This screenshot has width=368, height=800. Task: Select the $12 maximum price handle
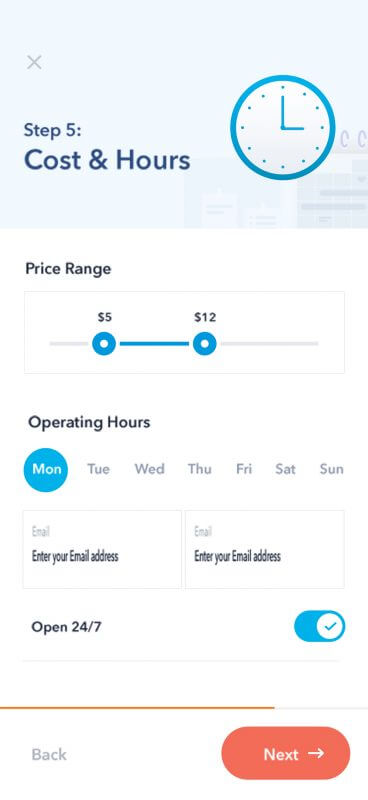(205, 344)
